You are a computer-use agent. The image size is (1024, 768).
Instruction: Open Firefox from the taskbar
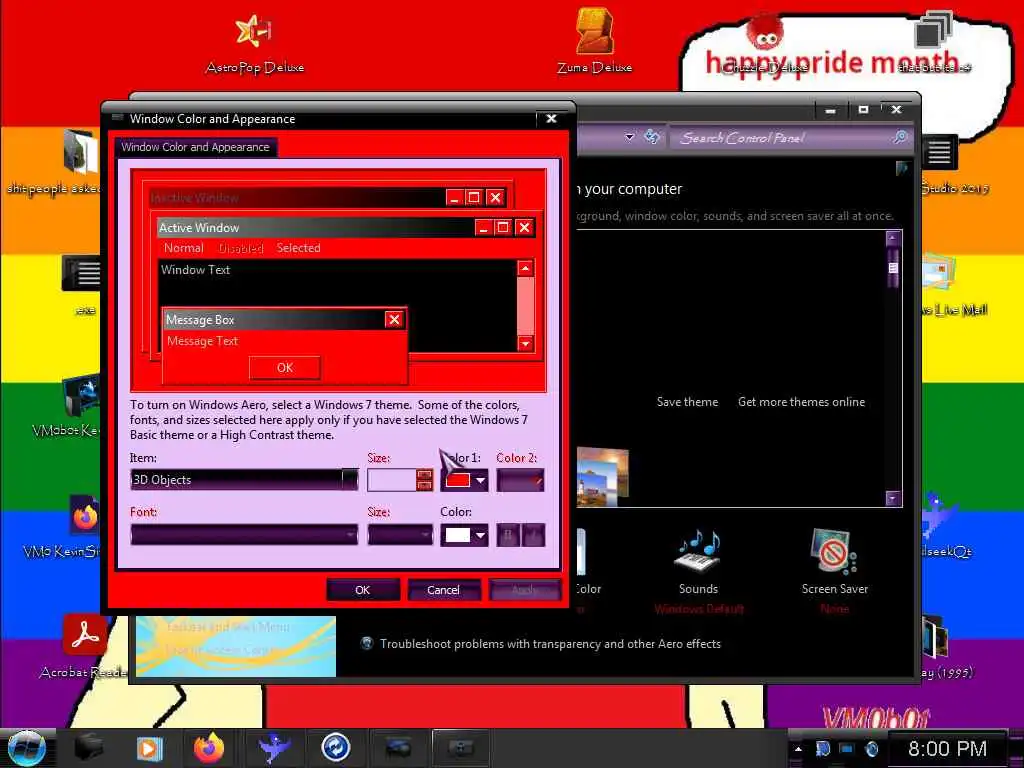[209, 748]
